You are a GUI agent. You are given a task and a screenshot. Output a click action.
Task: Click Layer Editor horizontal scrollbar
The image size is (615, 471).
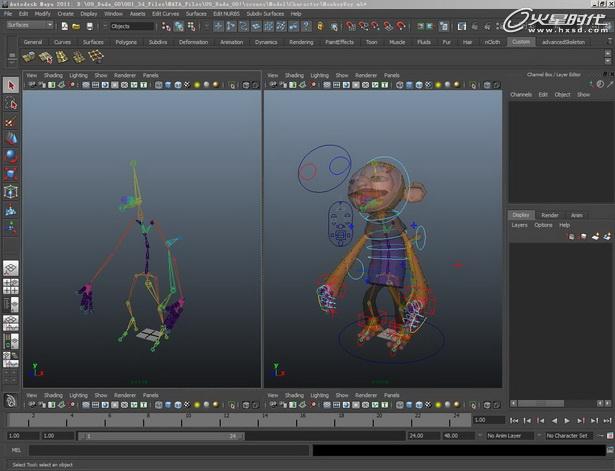pos(541,403)
